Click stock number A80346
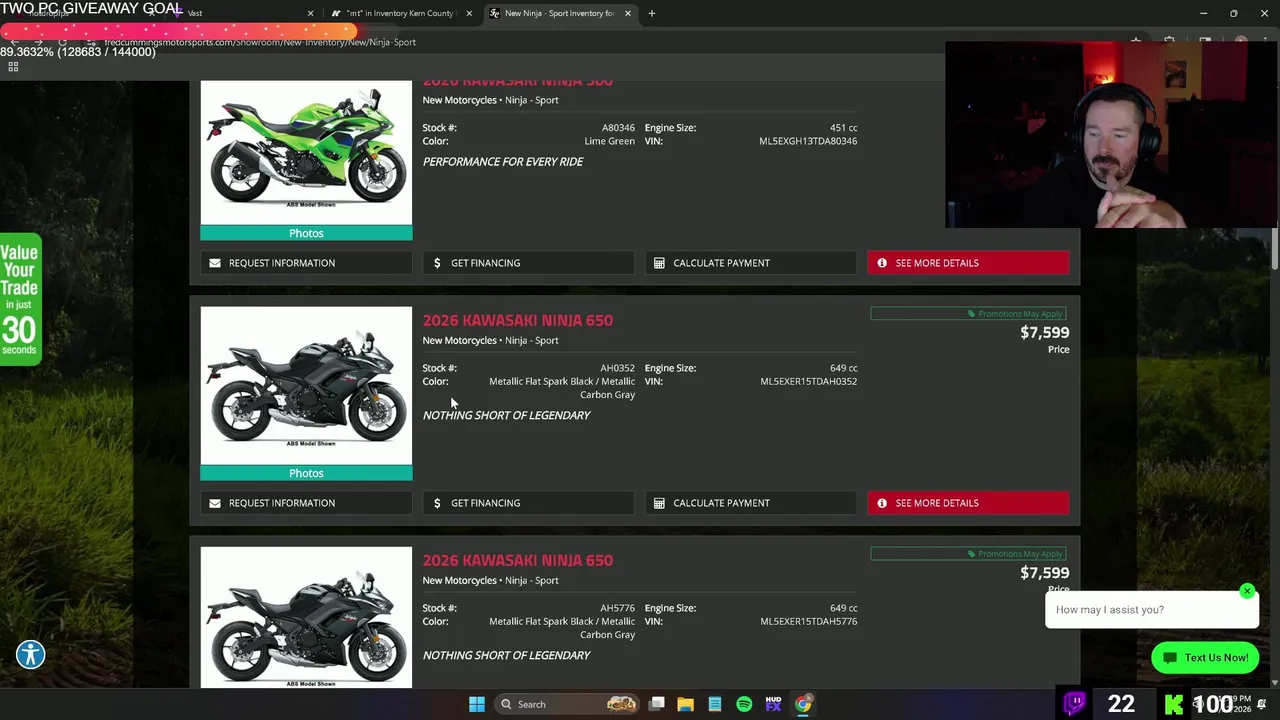 (x=618, y=128)
